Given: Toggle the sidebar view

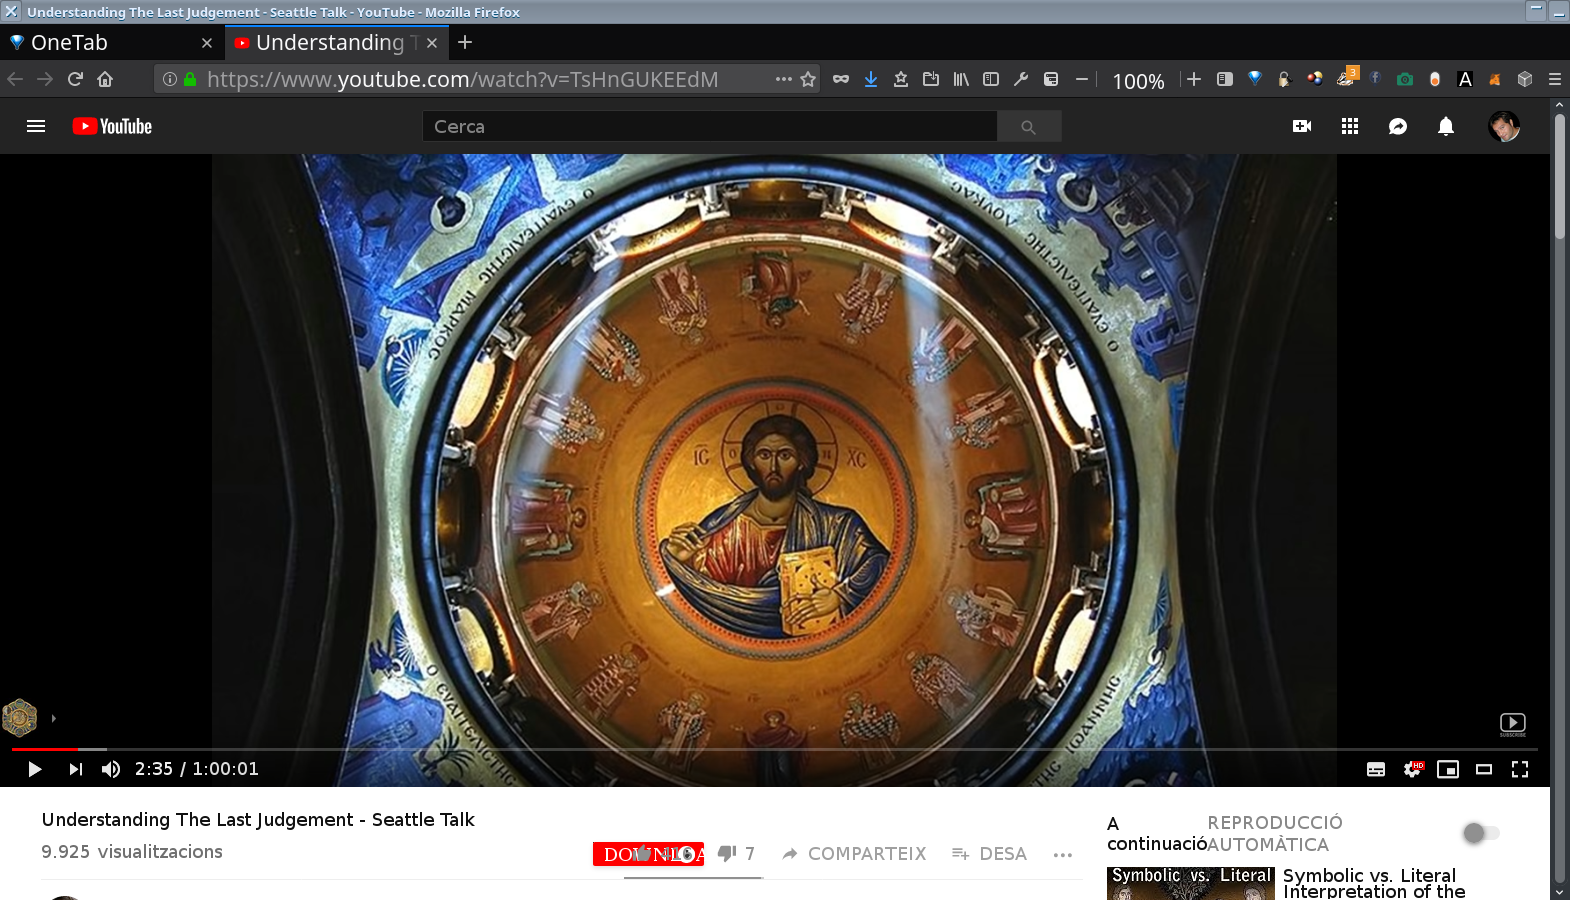Looking at the screenshot, I should coord(991,79).
